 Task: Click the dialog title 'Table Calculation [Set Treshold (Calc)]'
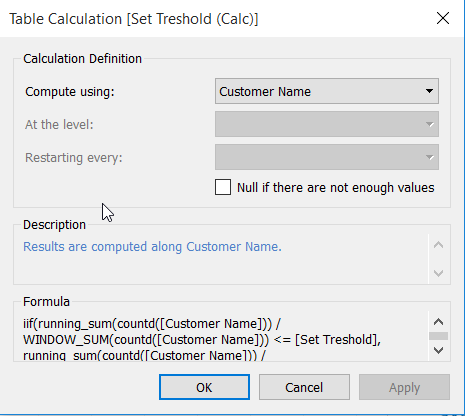click(134, 19)
